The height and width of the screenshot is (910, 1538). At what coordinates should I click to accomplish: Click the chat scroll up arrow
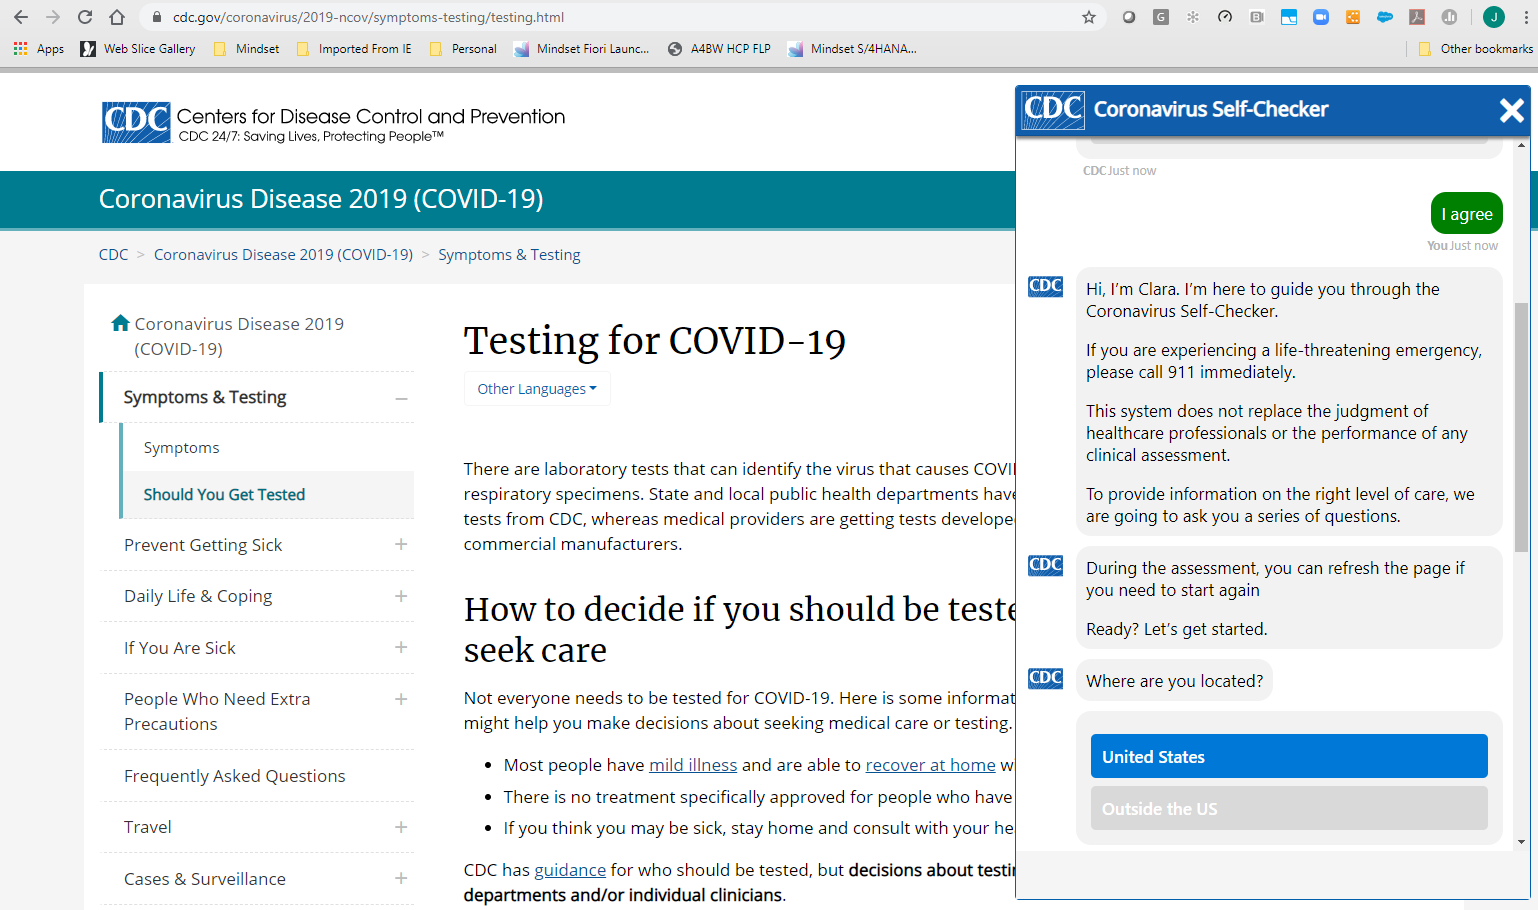[1521, 145]
